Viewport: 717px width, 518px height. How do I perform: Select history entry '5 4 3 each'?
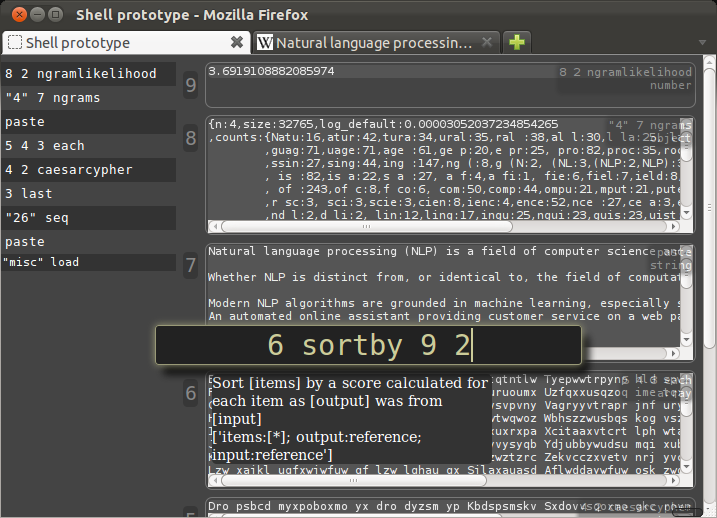click(x=89, y=146)
